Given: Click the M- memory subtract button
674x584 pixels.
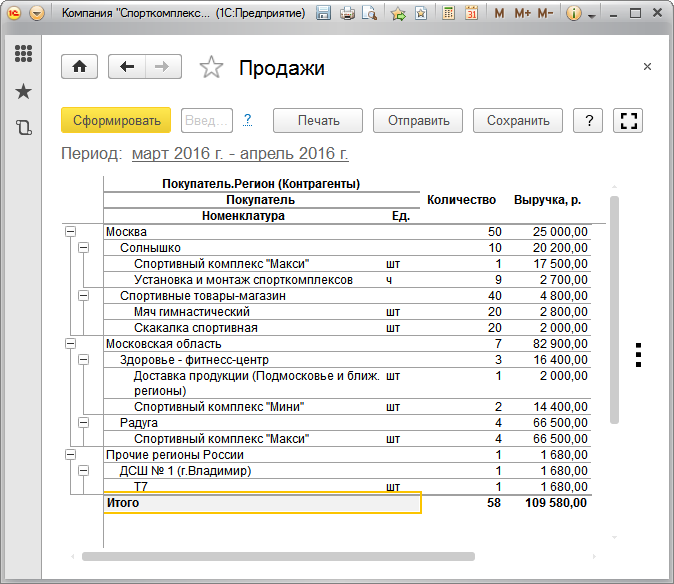Looking at the screenshot, I should (x=545, y=13).
